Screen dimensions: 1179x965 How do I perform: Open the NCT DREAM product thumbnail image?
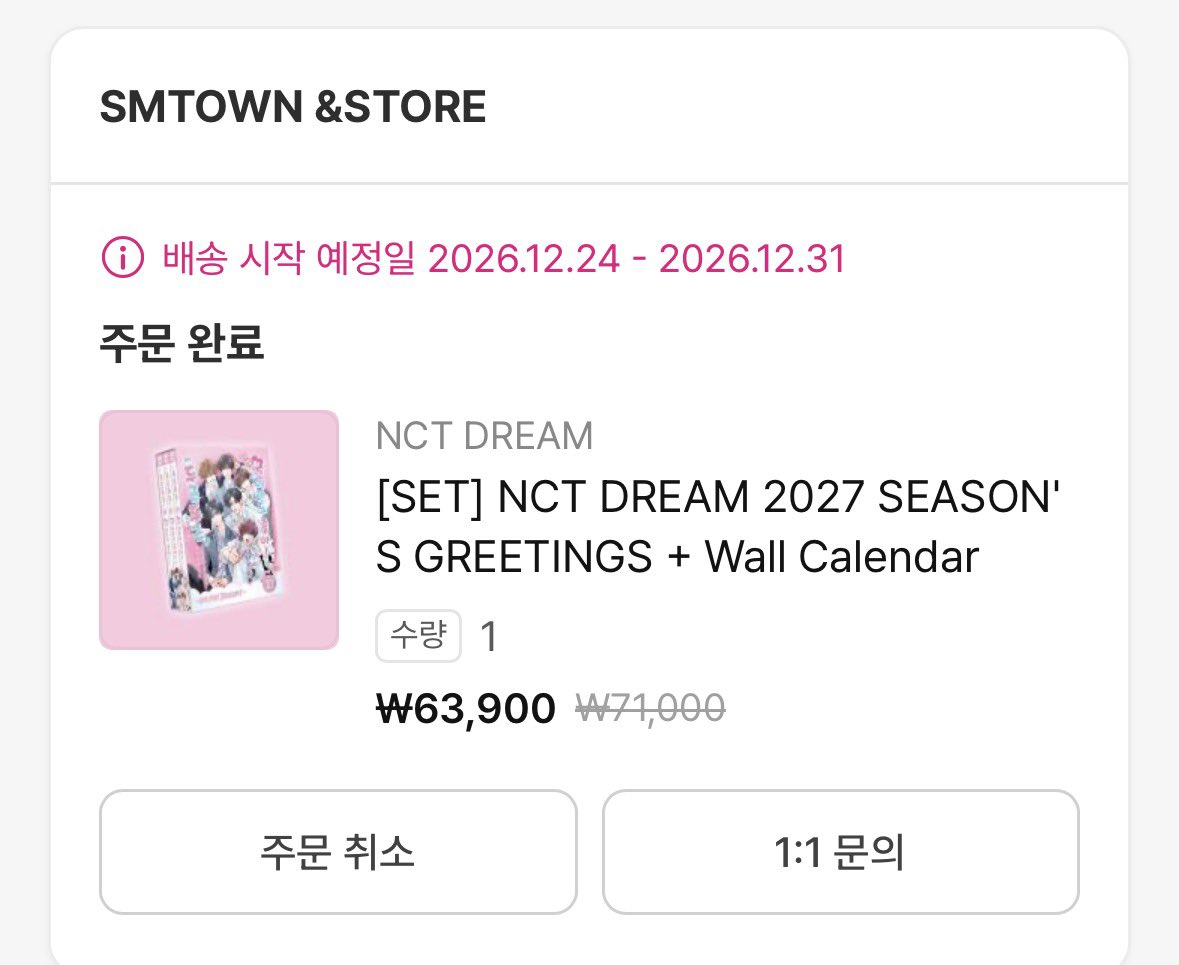tap(219, 530)
